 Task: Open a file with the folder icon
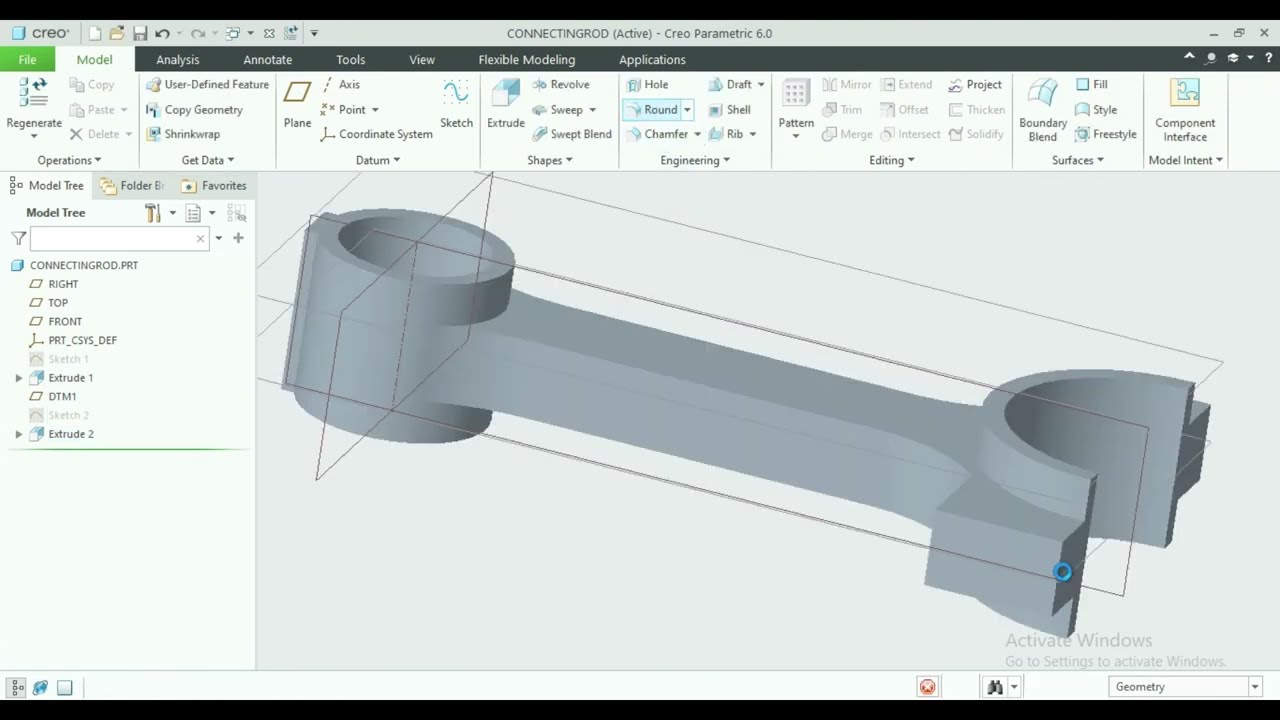pyautogui.click(x=117, y=33)
